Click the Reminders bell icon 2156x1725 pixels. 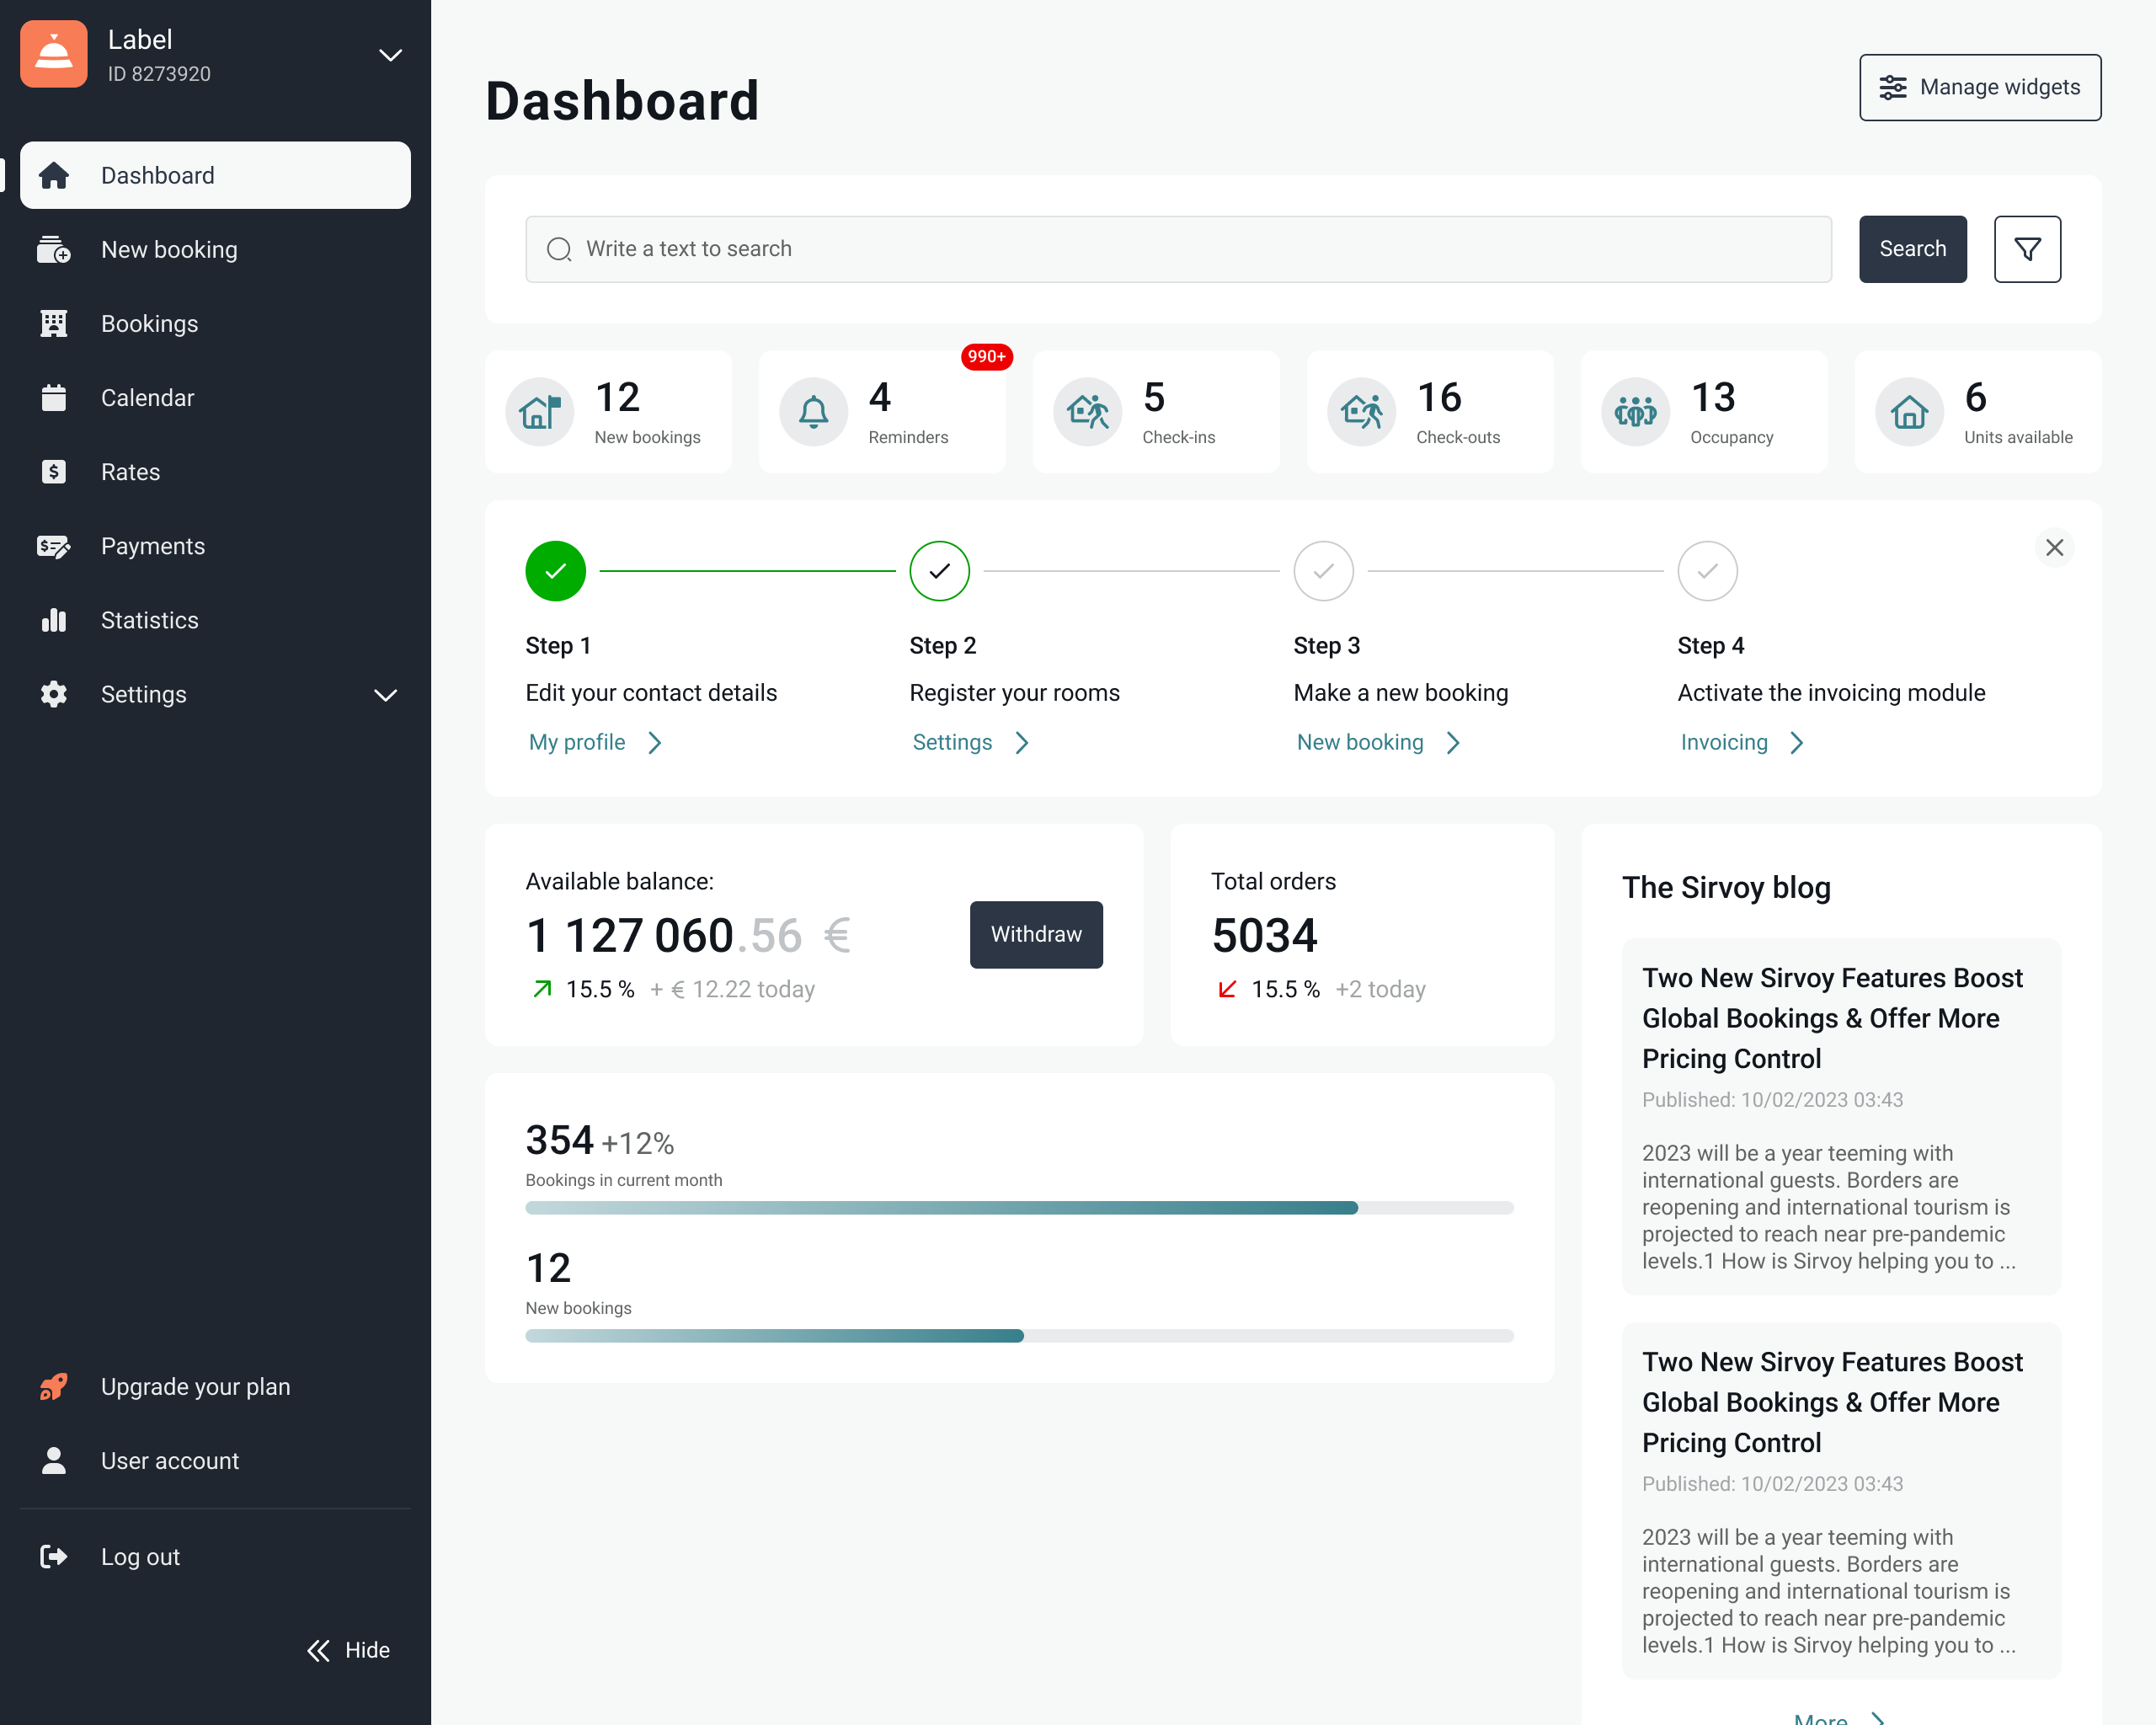(x=814, y=411)
